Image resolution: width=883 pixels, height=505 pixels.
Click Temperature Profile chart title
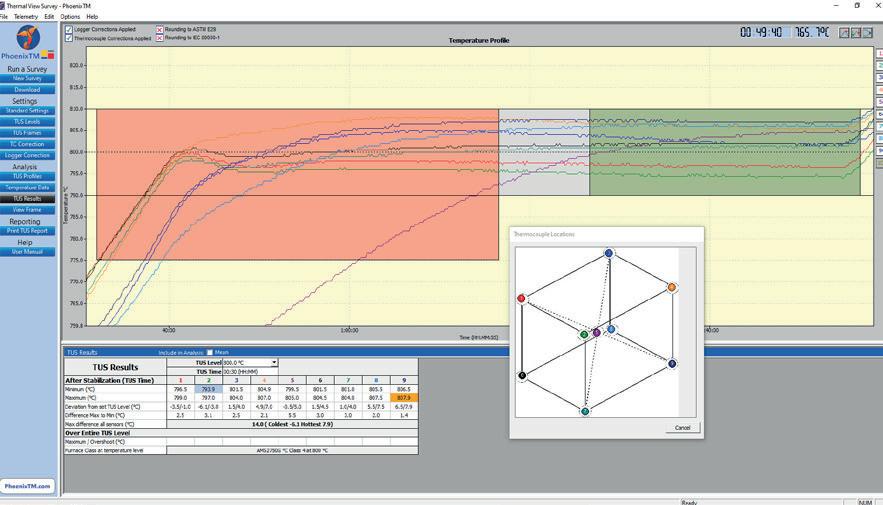(x=479, y=41)
